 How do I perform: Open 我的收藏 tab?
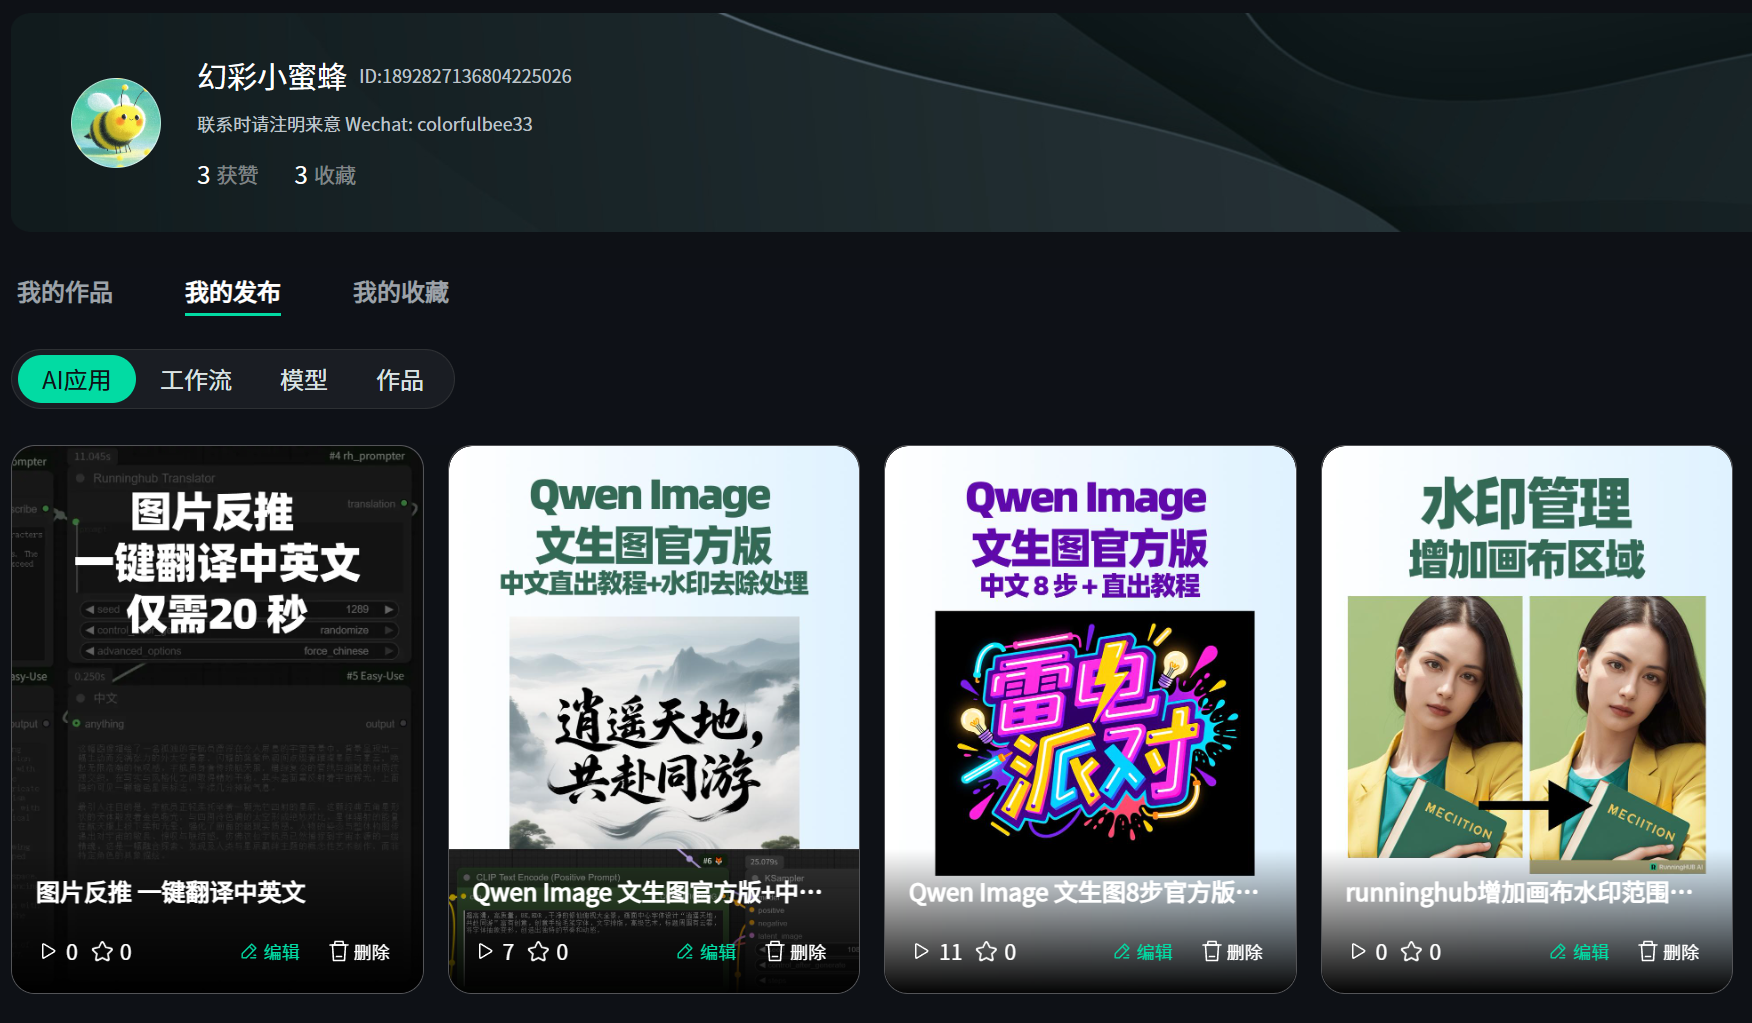pos(400,292)
